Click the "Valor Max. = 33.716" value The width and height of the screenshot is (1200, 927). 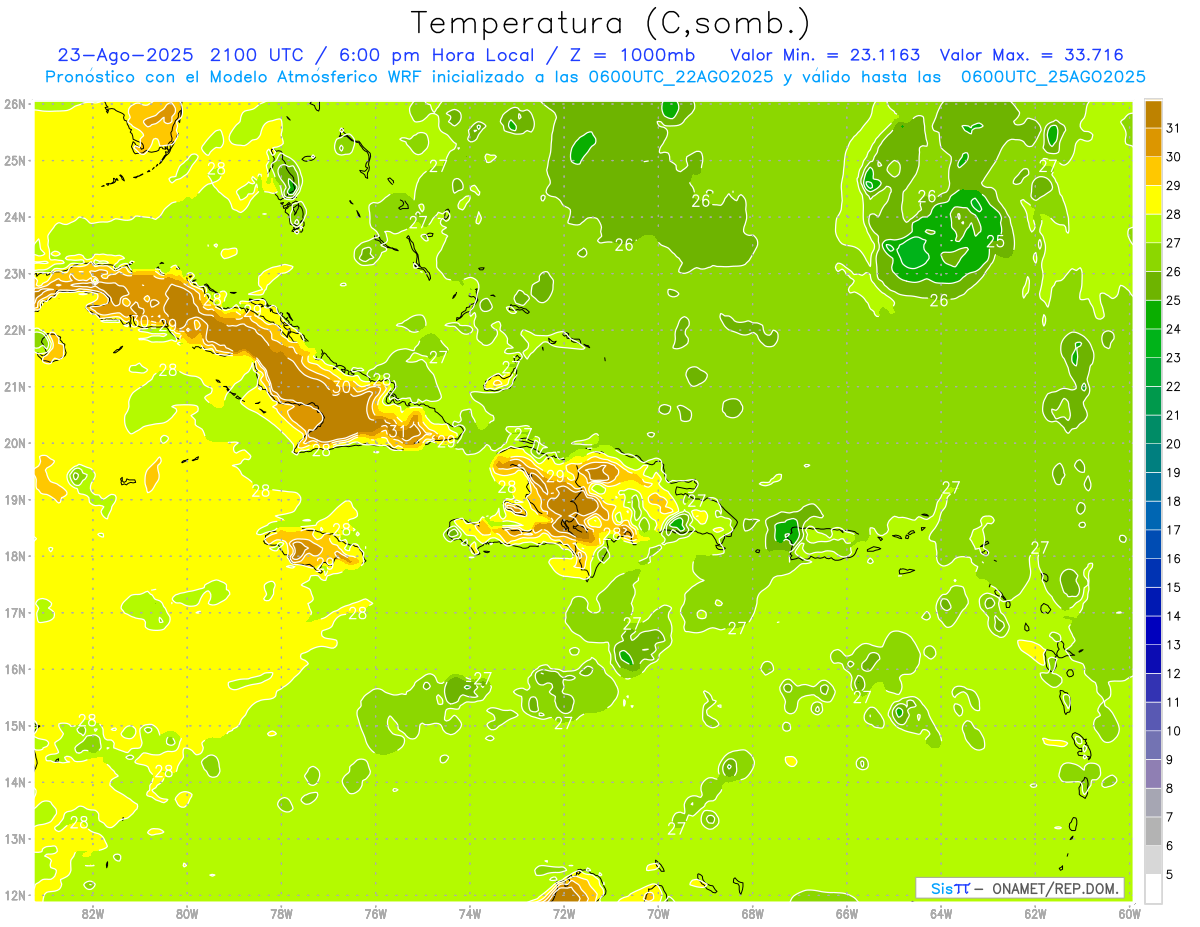coord(1031,55)
